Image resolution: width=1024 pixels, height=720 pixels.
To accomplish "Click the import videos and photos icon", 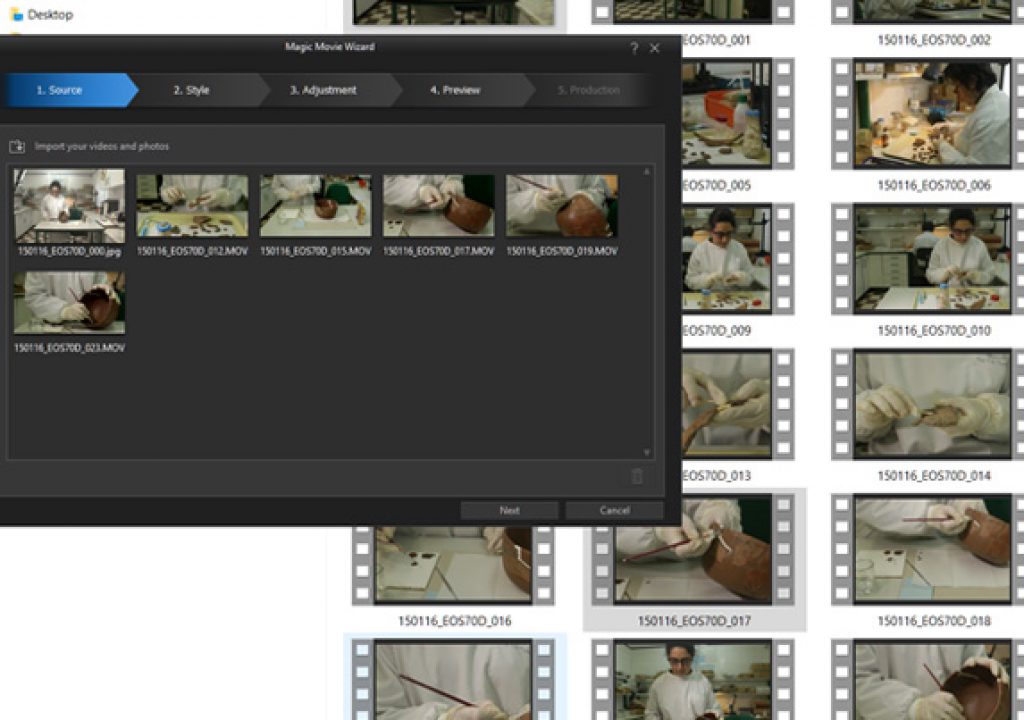I will (17, 146).
